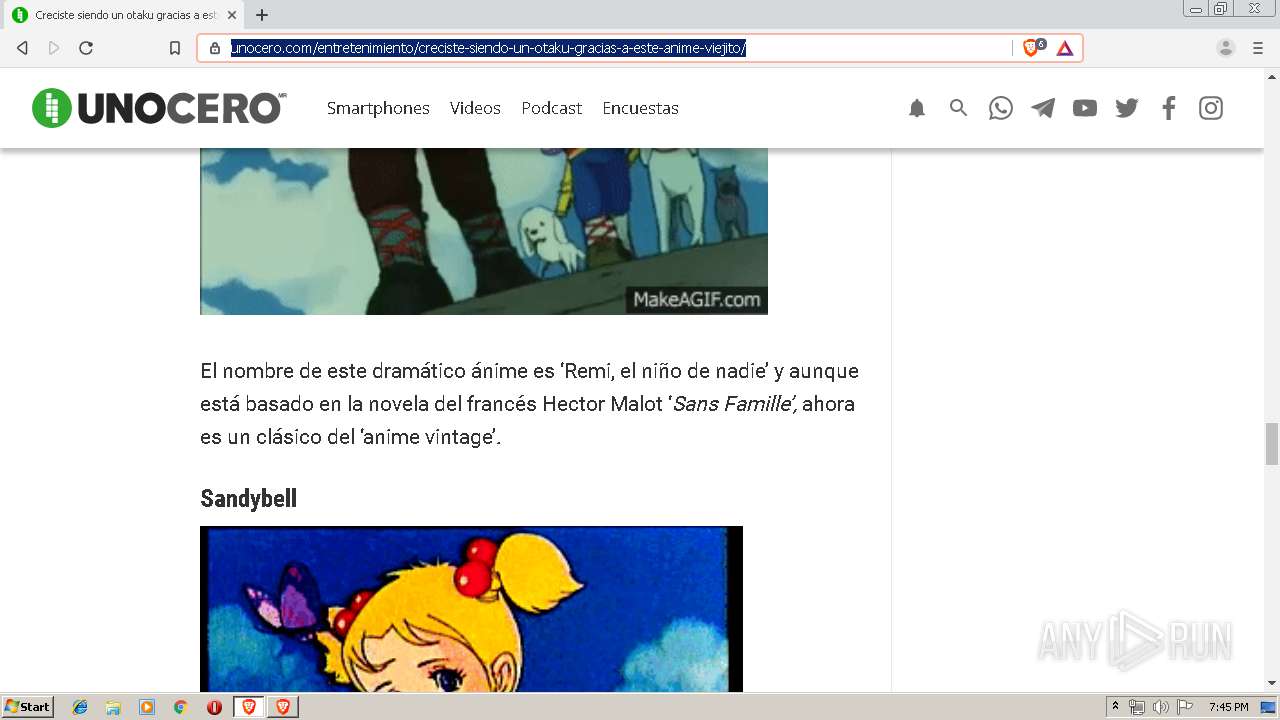Open the Brave Rewards triangle icon
The height and width of the screenshot is (720, 1280).
pos(1065,48)
